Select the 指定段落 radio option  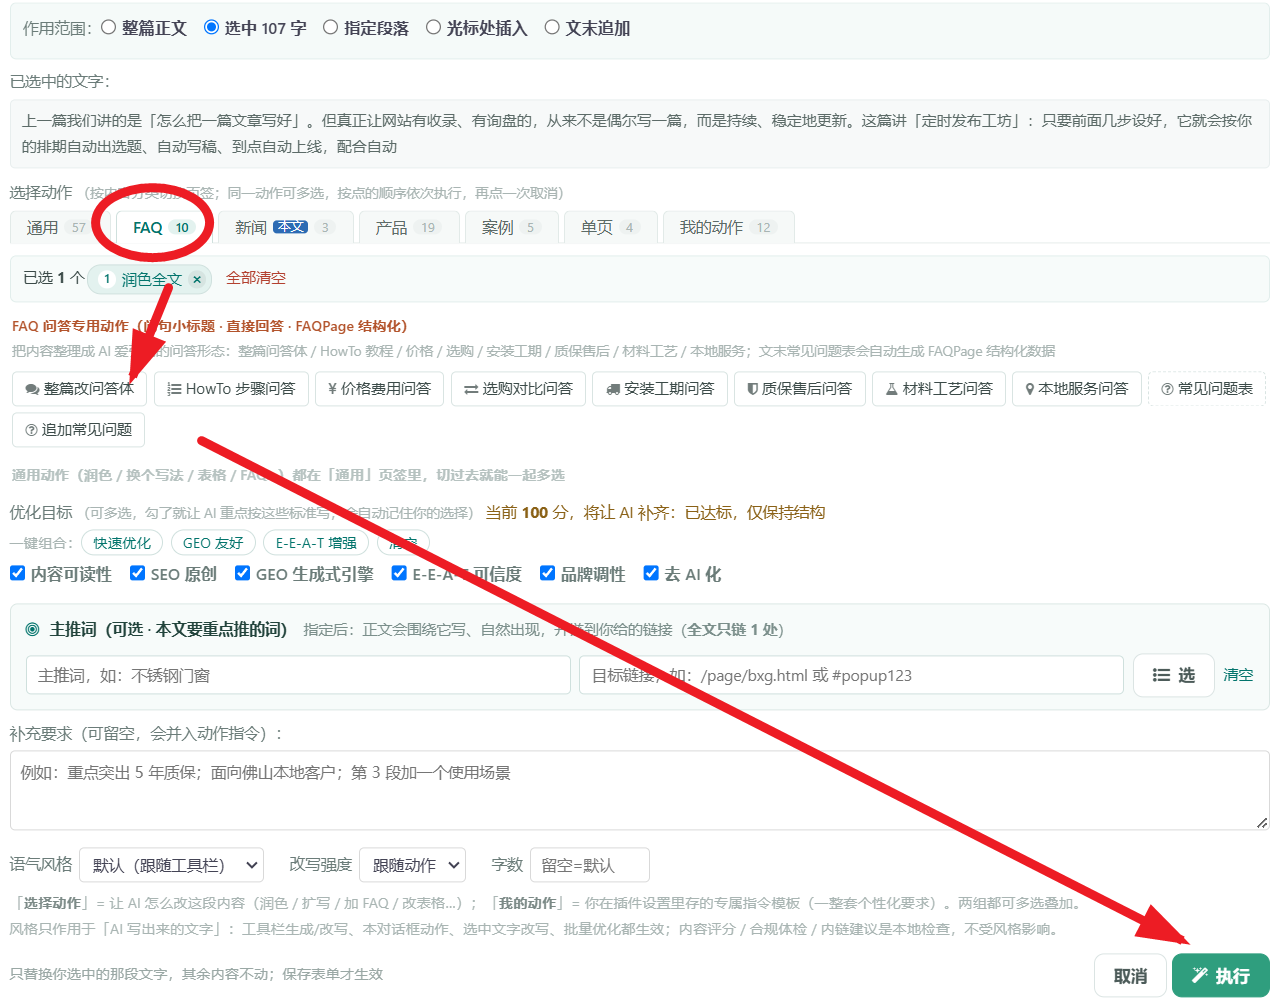[x=330, y=28]
